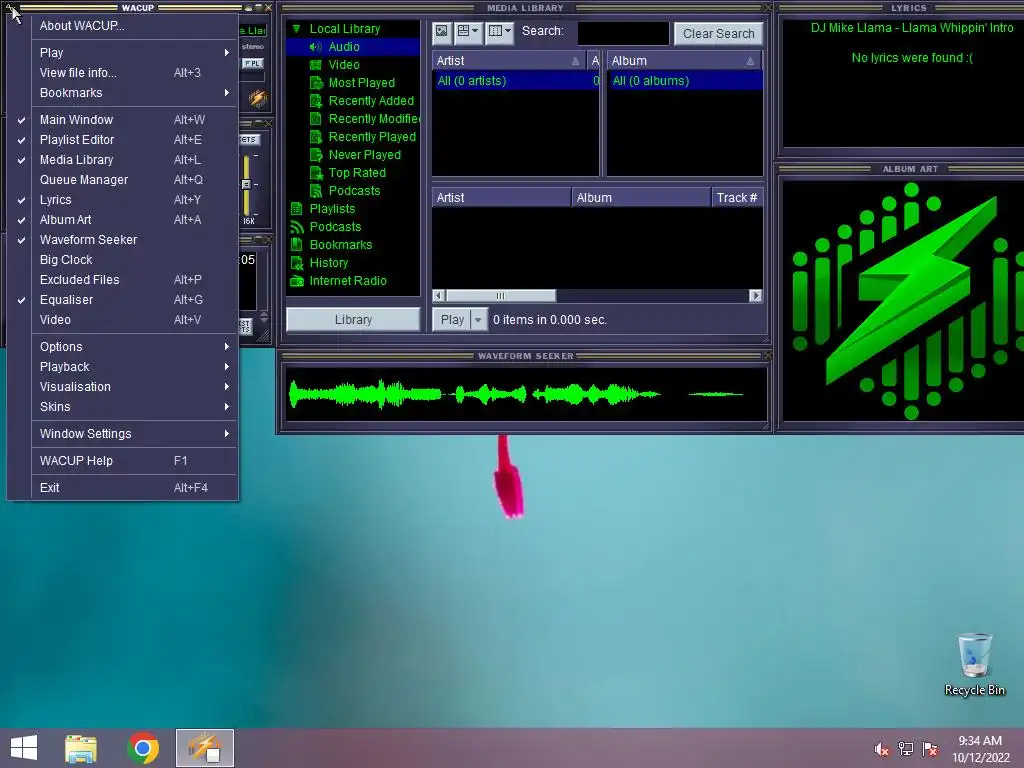Choose Excluded Files in the menu
The width and height of the screenshot is (1024, 768).
(x=122, y=280)
